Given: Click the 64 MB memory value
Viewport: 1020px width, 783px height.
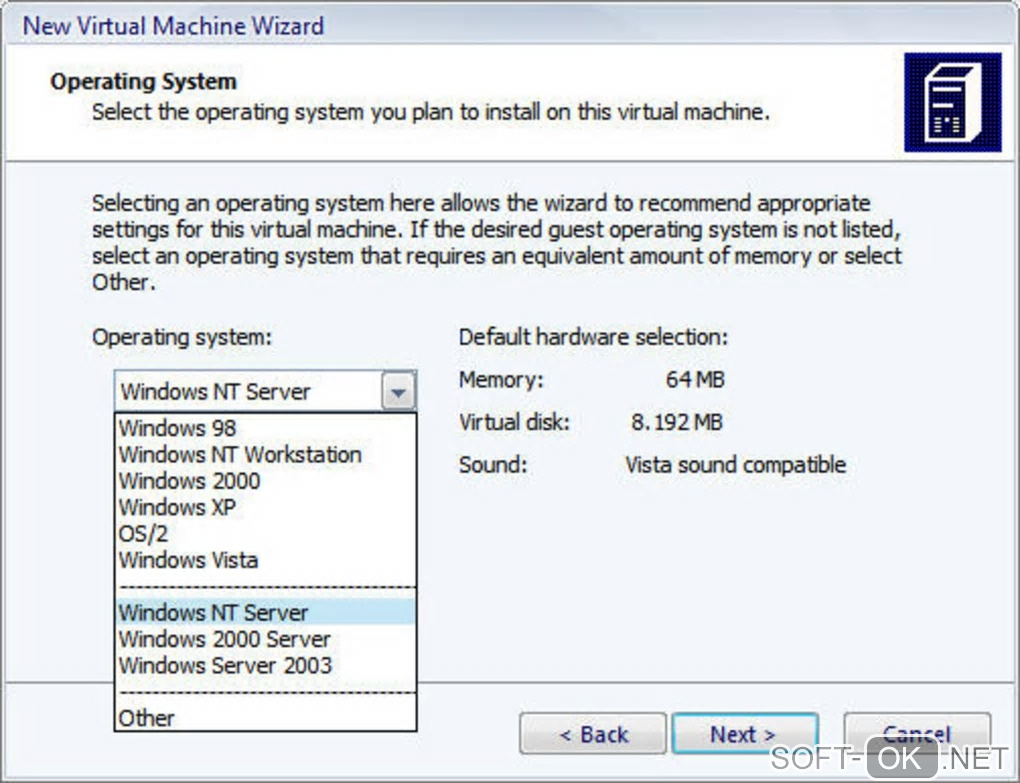Looking at the screenshot, I should point(695,380).
